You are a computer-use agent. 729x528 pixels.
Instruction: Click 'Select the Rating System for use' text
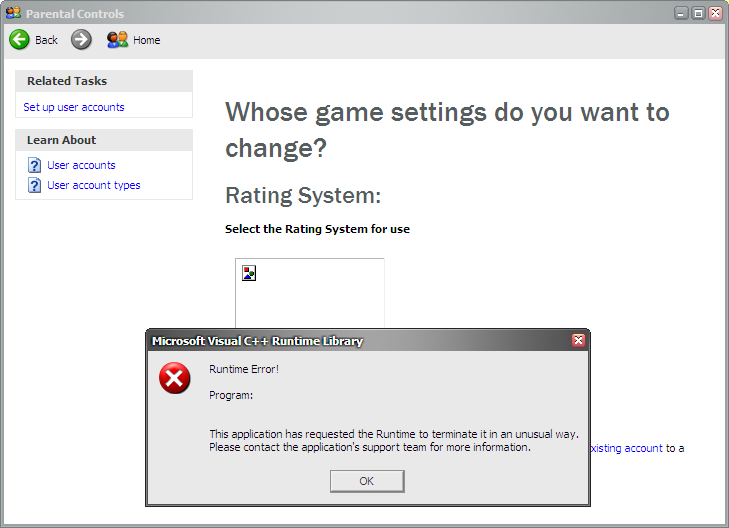[318, 229]
